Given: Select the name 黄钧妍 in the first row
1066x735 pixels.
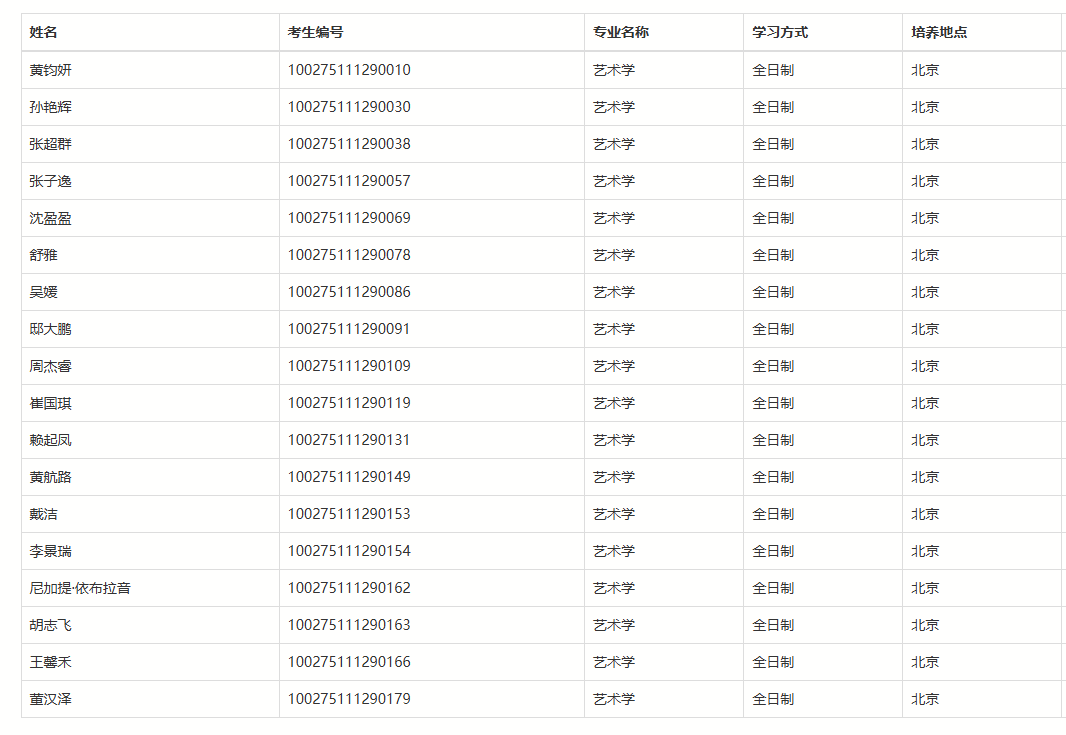Looking at the screenshot, I should [x=44, y=70].
